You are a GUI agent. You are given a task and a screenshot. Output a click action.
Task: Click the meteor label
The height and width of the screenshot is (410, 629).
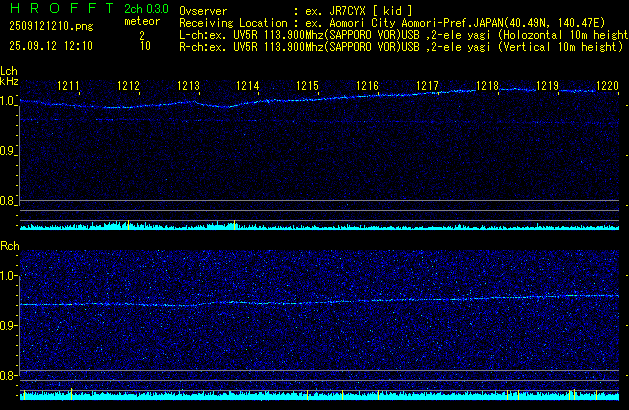tap(142, 21)
